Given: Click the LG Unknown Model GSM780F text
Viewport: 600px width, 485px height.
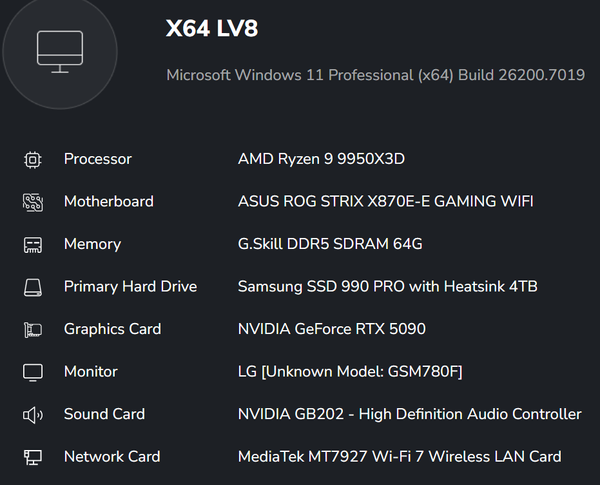Looking at the screenshot, I should click(x=349, y=372).
